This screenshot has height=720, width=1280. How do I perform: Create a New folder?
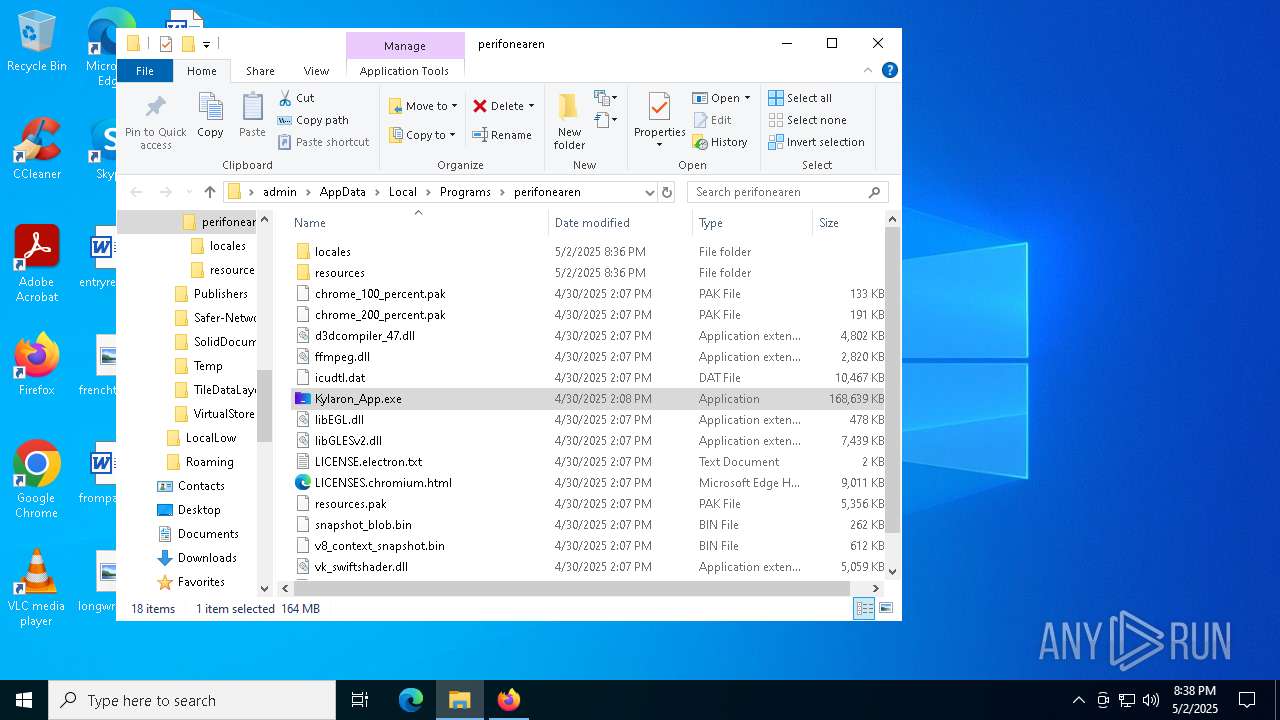(x=569, y=121)
